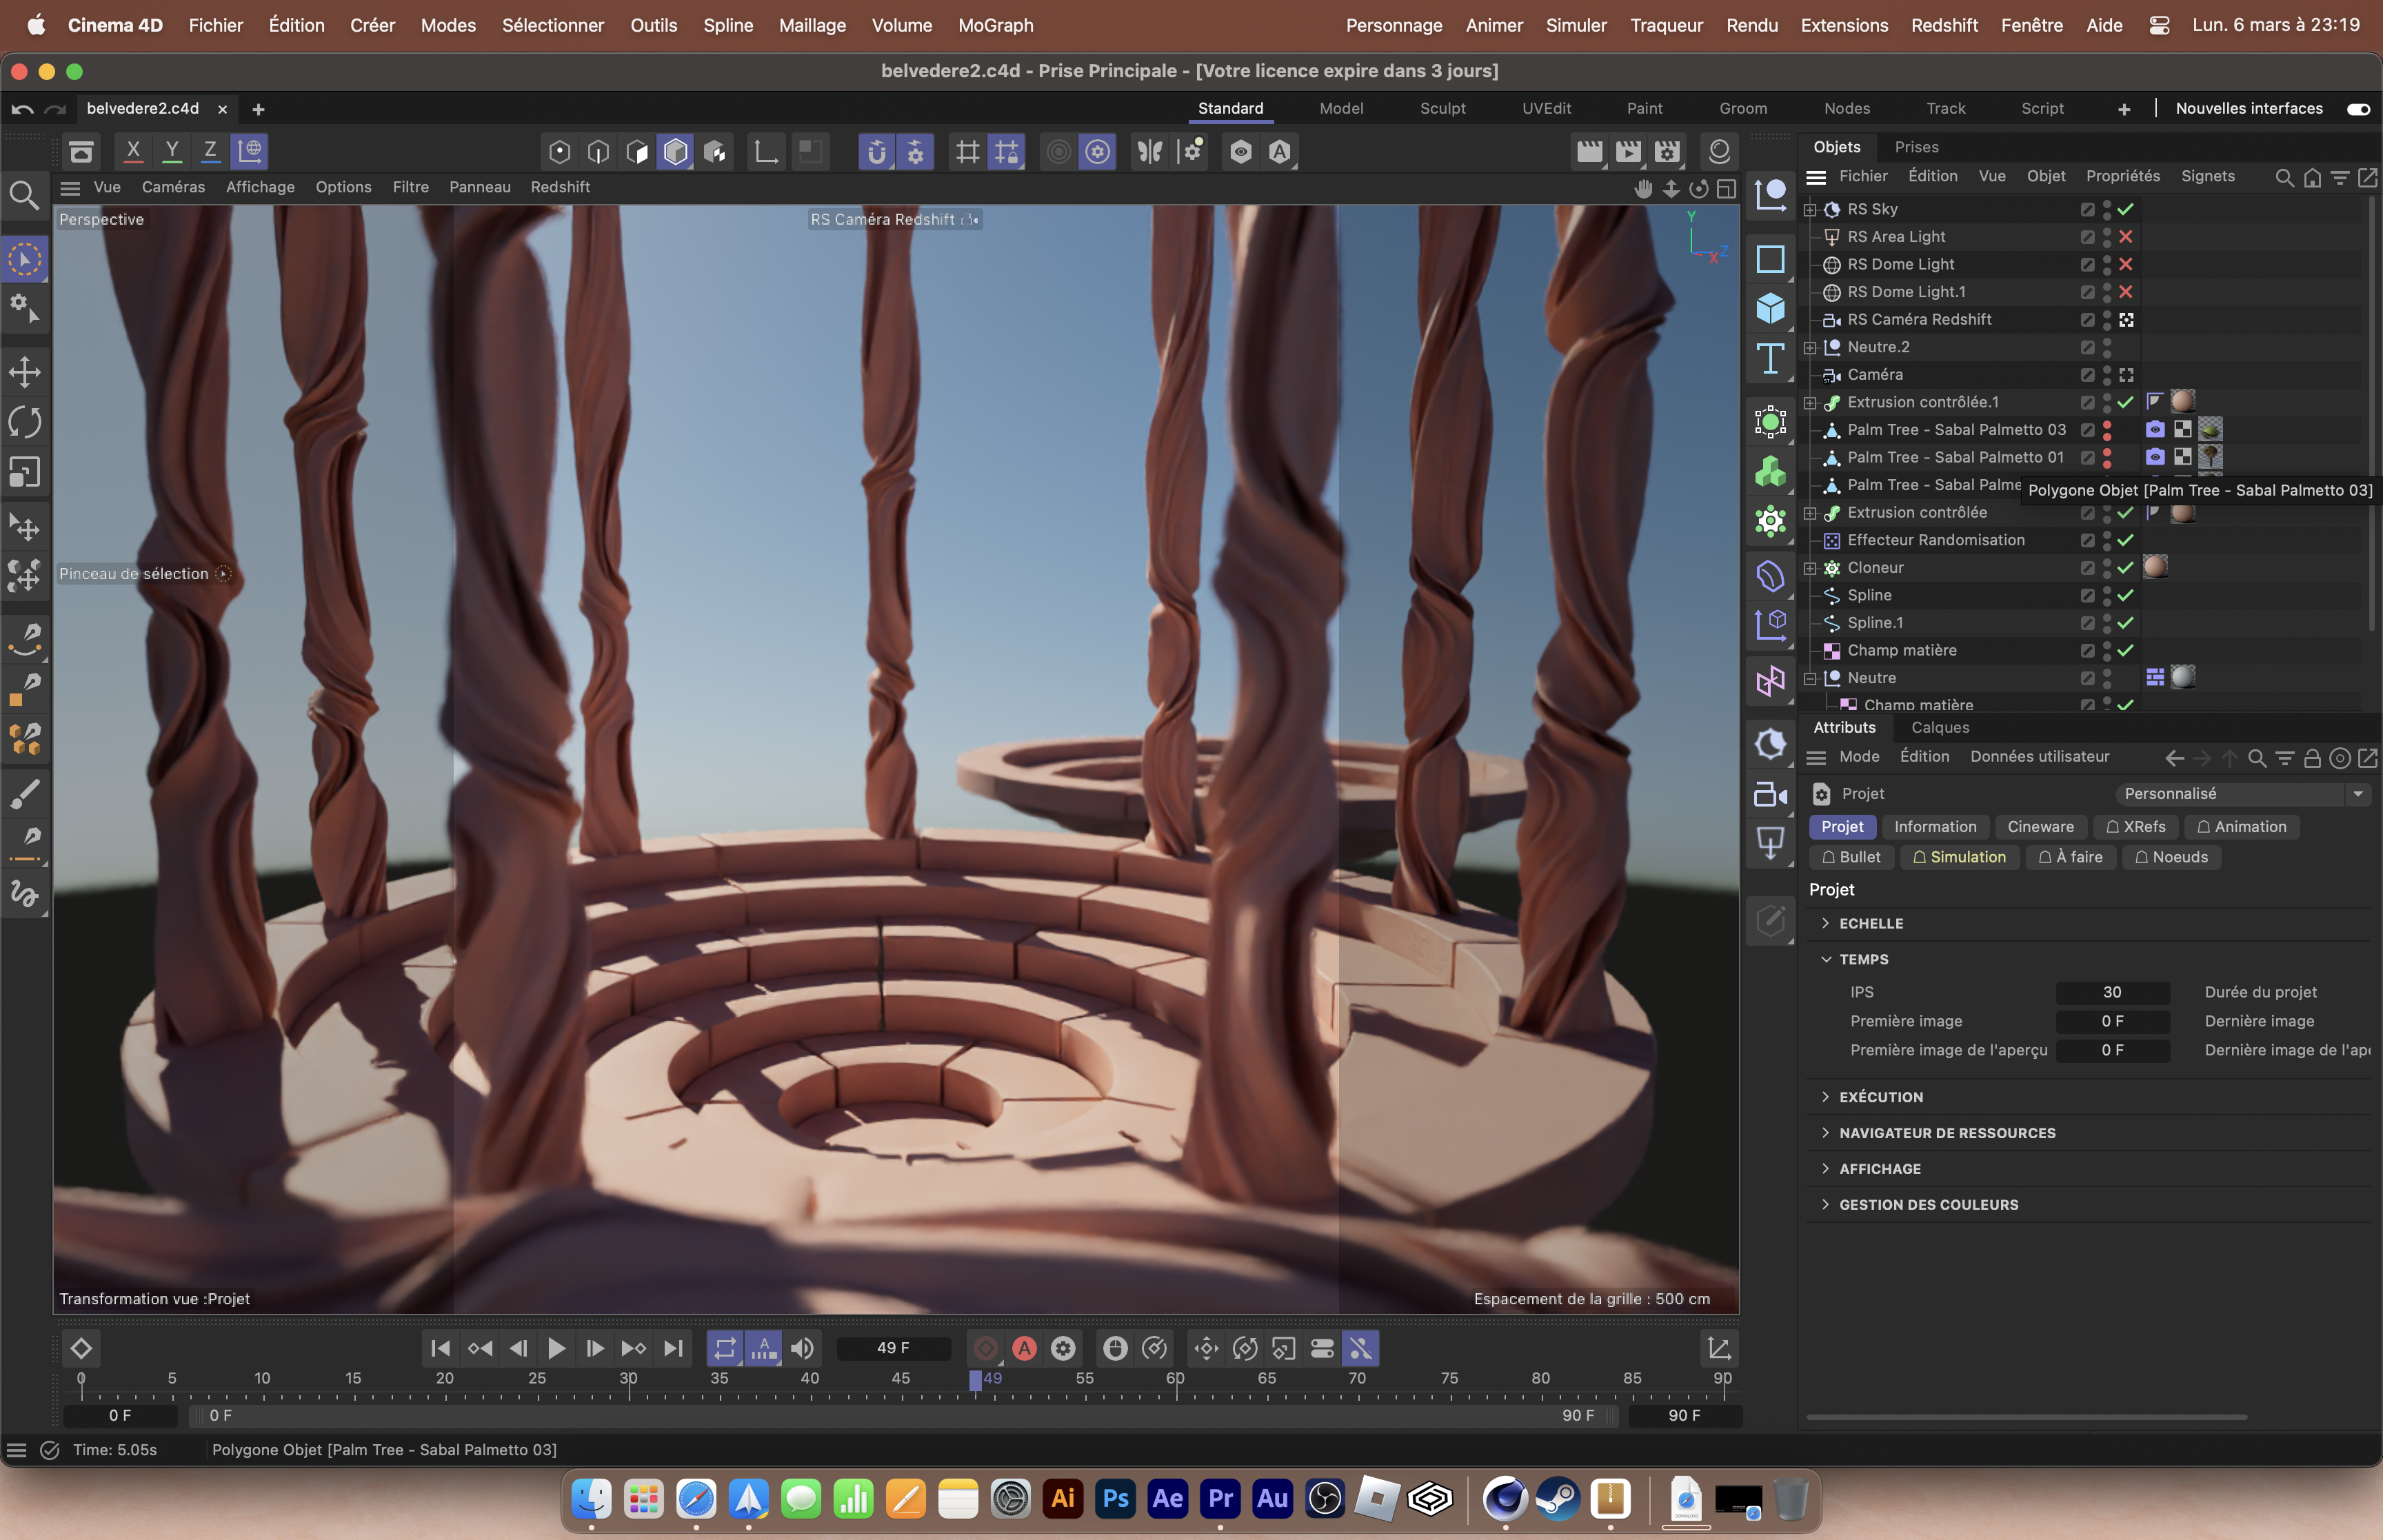Open the MoGraph menu
The height and width of the screenshot is (1540, 2383).
(x=995, y=25)
